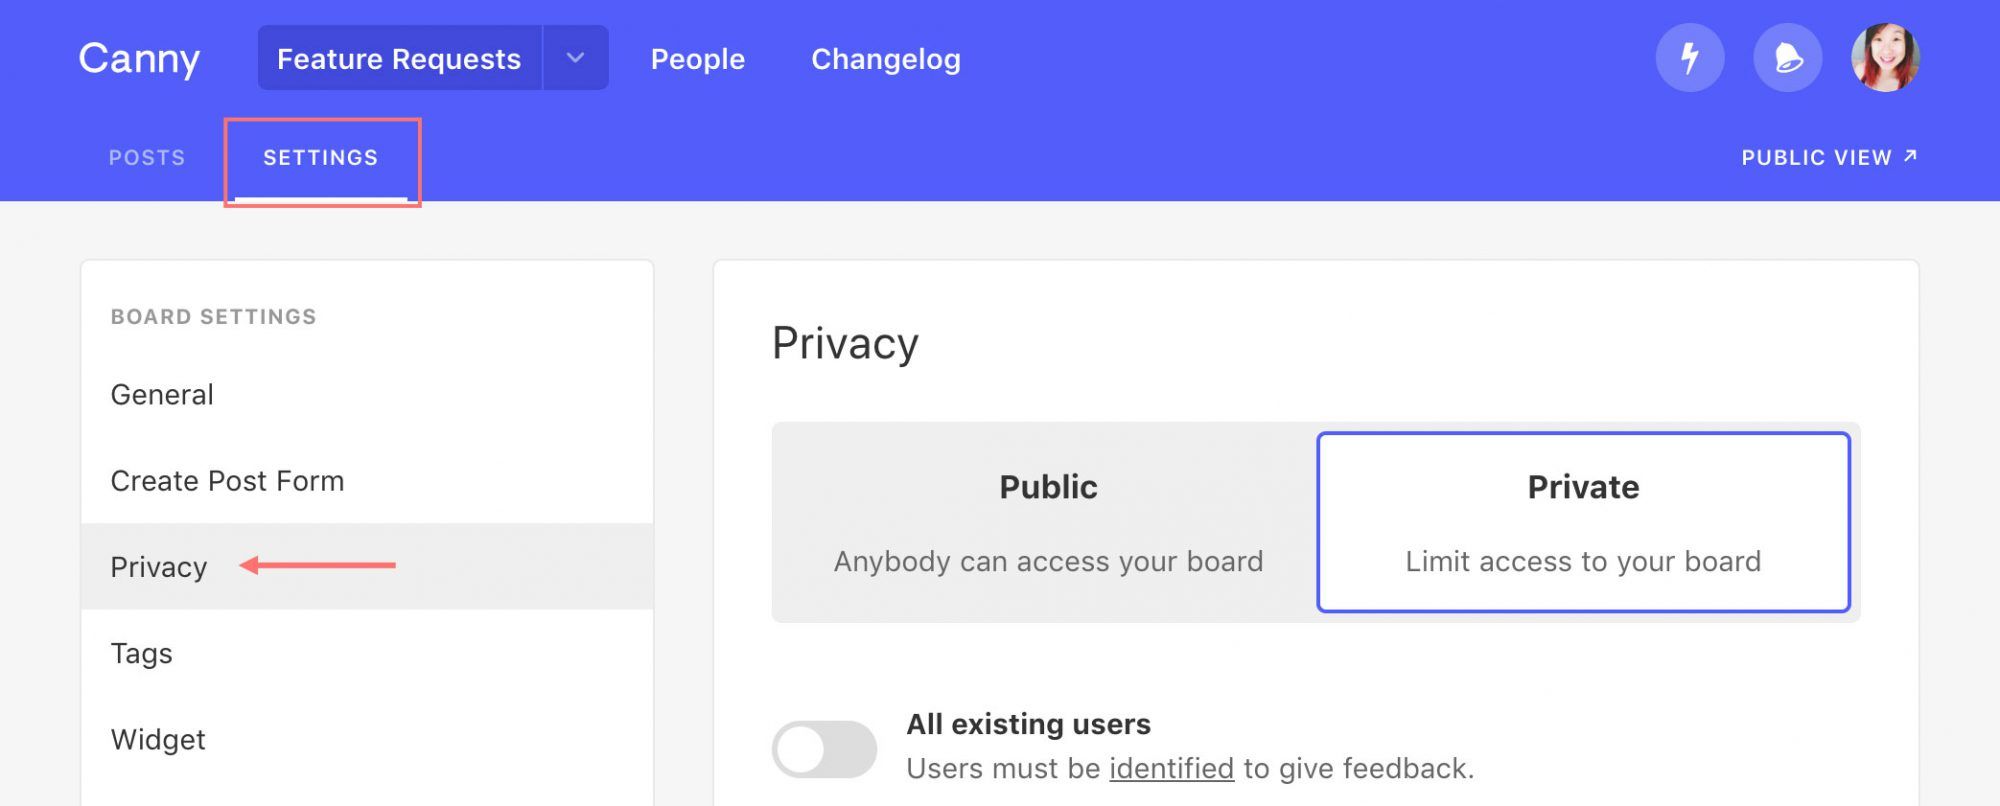Open Tags board settings
This screenshot has height=806, width=2000.
(367, 652)
